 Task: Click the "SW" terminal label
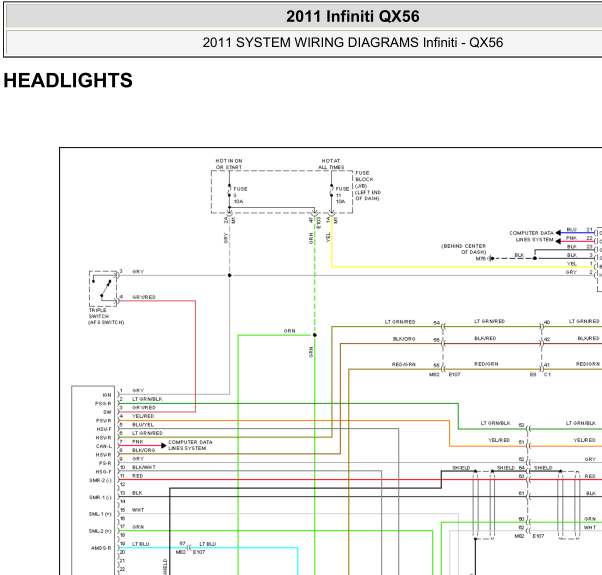107,412
